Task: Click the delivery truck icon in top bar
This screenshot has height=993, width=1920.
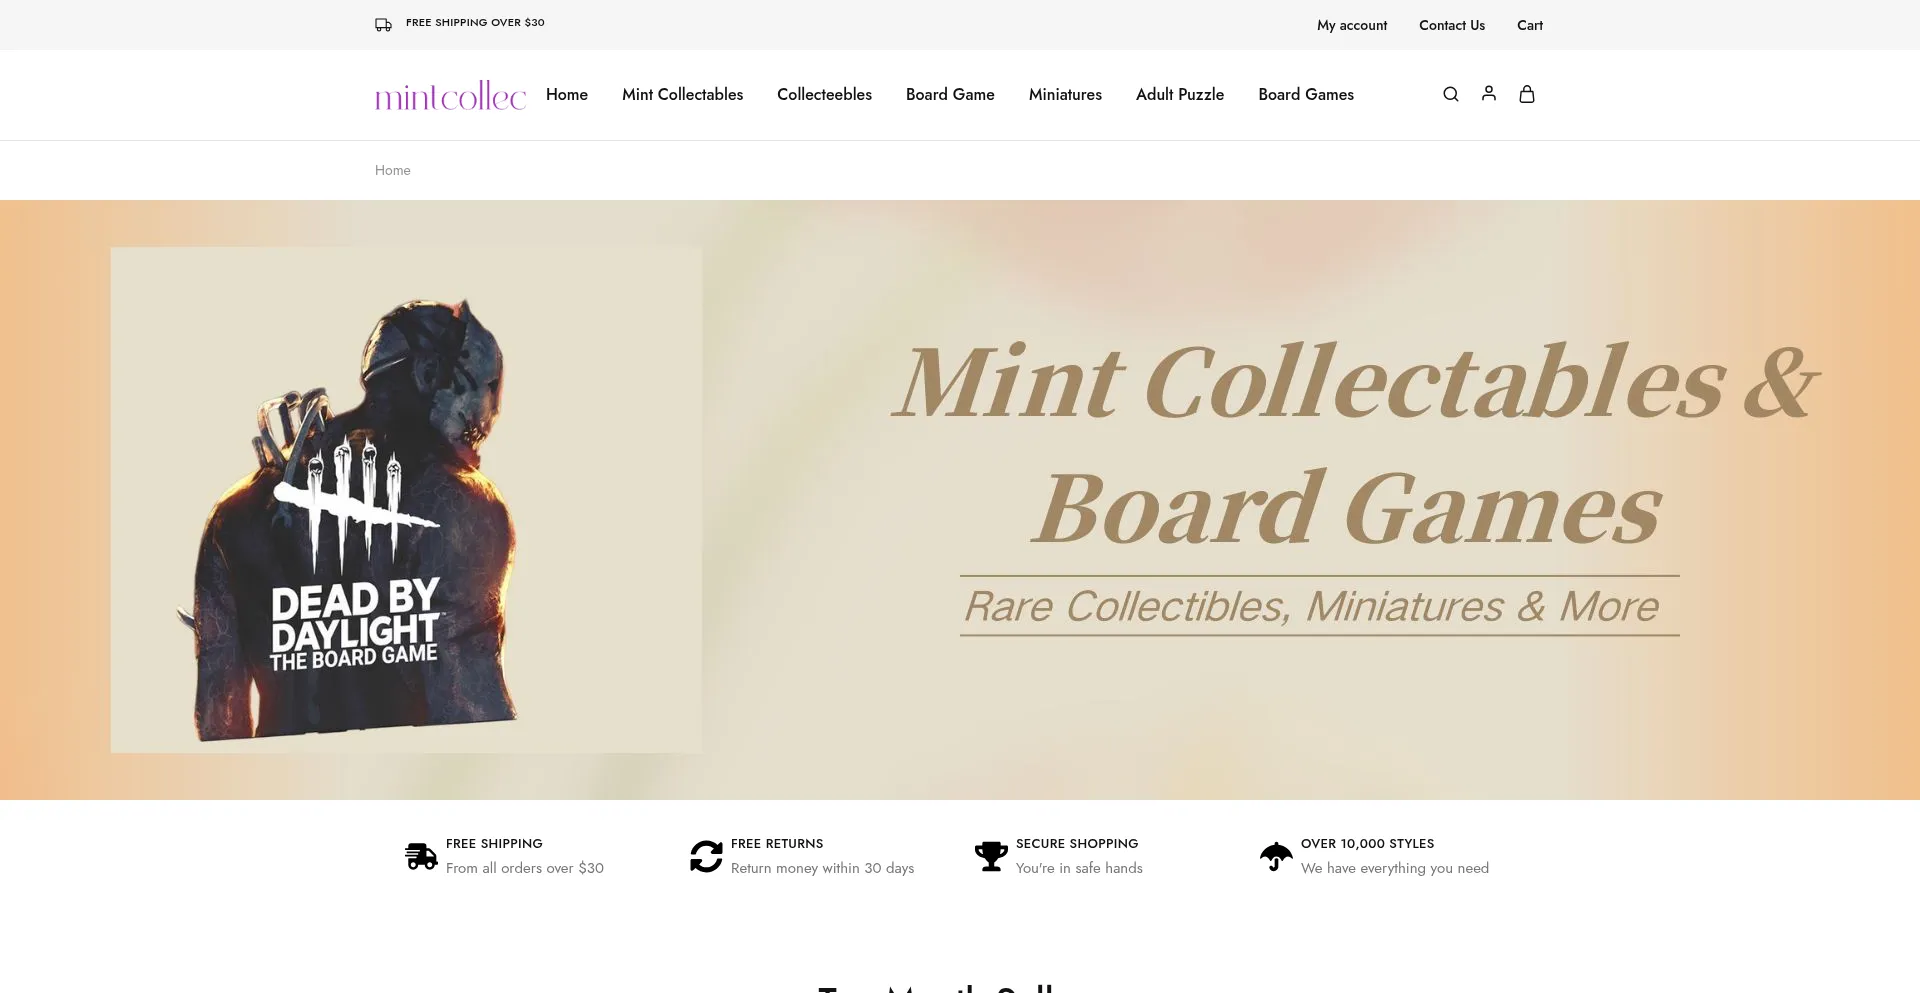Action: point(383,24)
